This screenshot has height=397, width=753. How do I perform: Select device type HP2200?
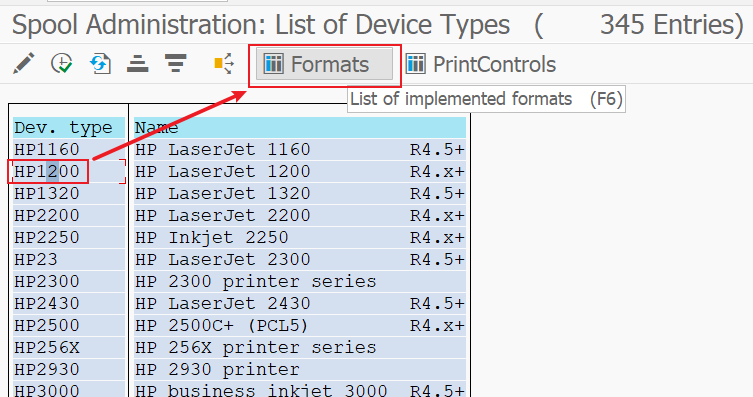click(x=47, y=216)
